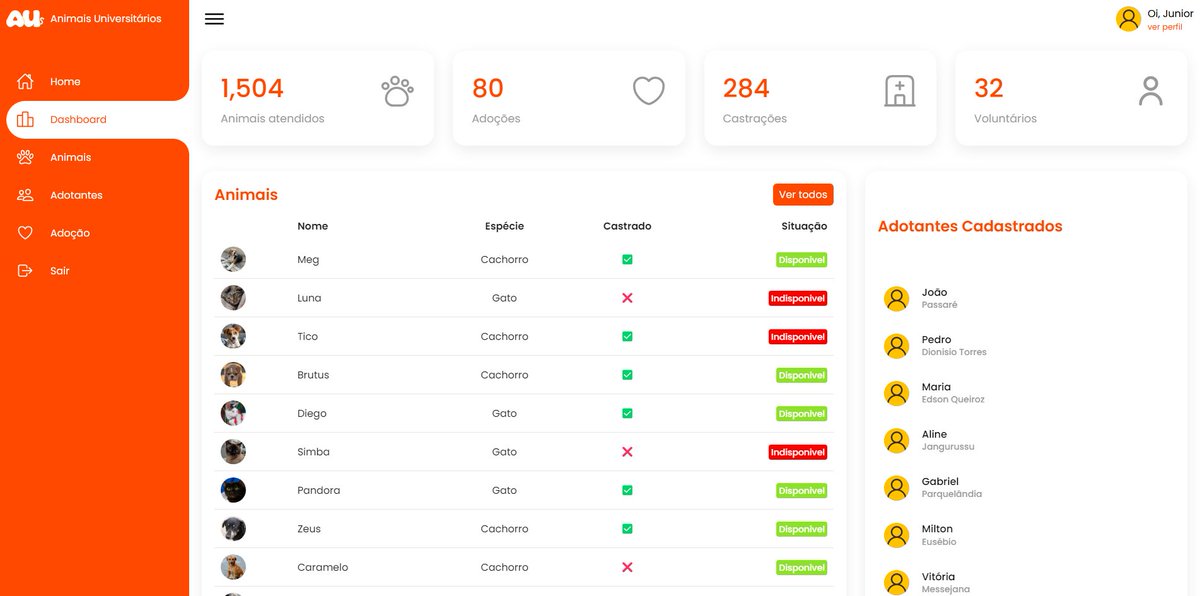Viewport: 1200px width, 596px height.
Task: Click the hospital icon on the Castrações card
Action: 899,89
